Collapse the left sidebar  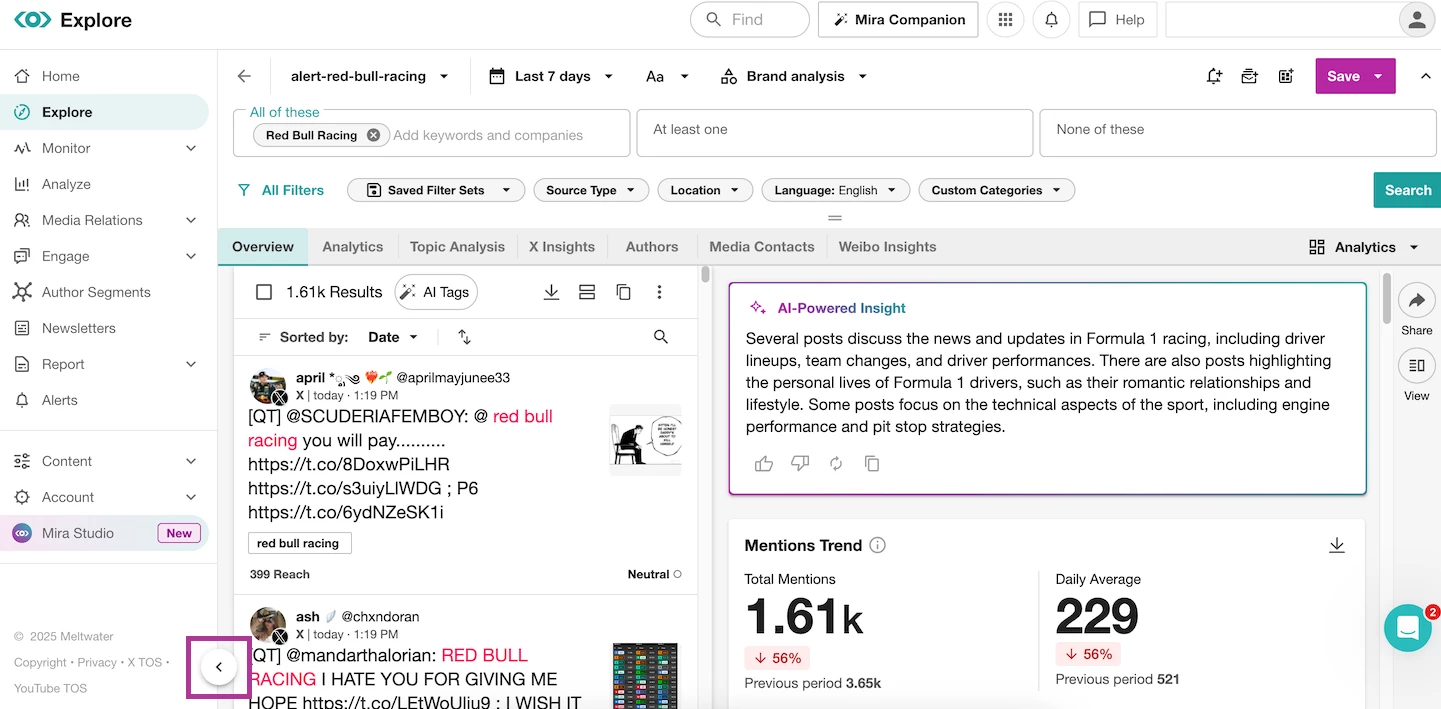pos(219,667)
